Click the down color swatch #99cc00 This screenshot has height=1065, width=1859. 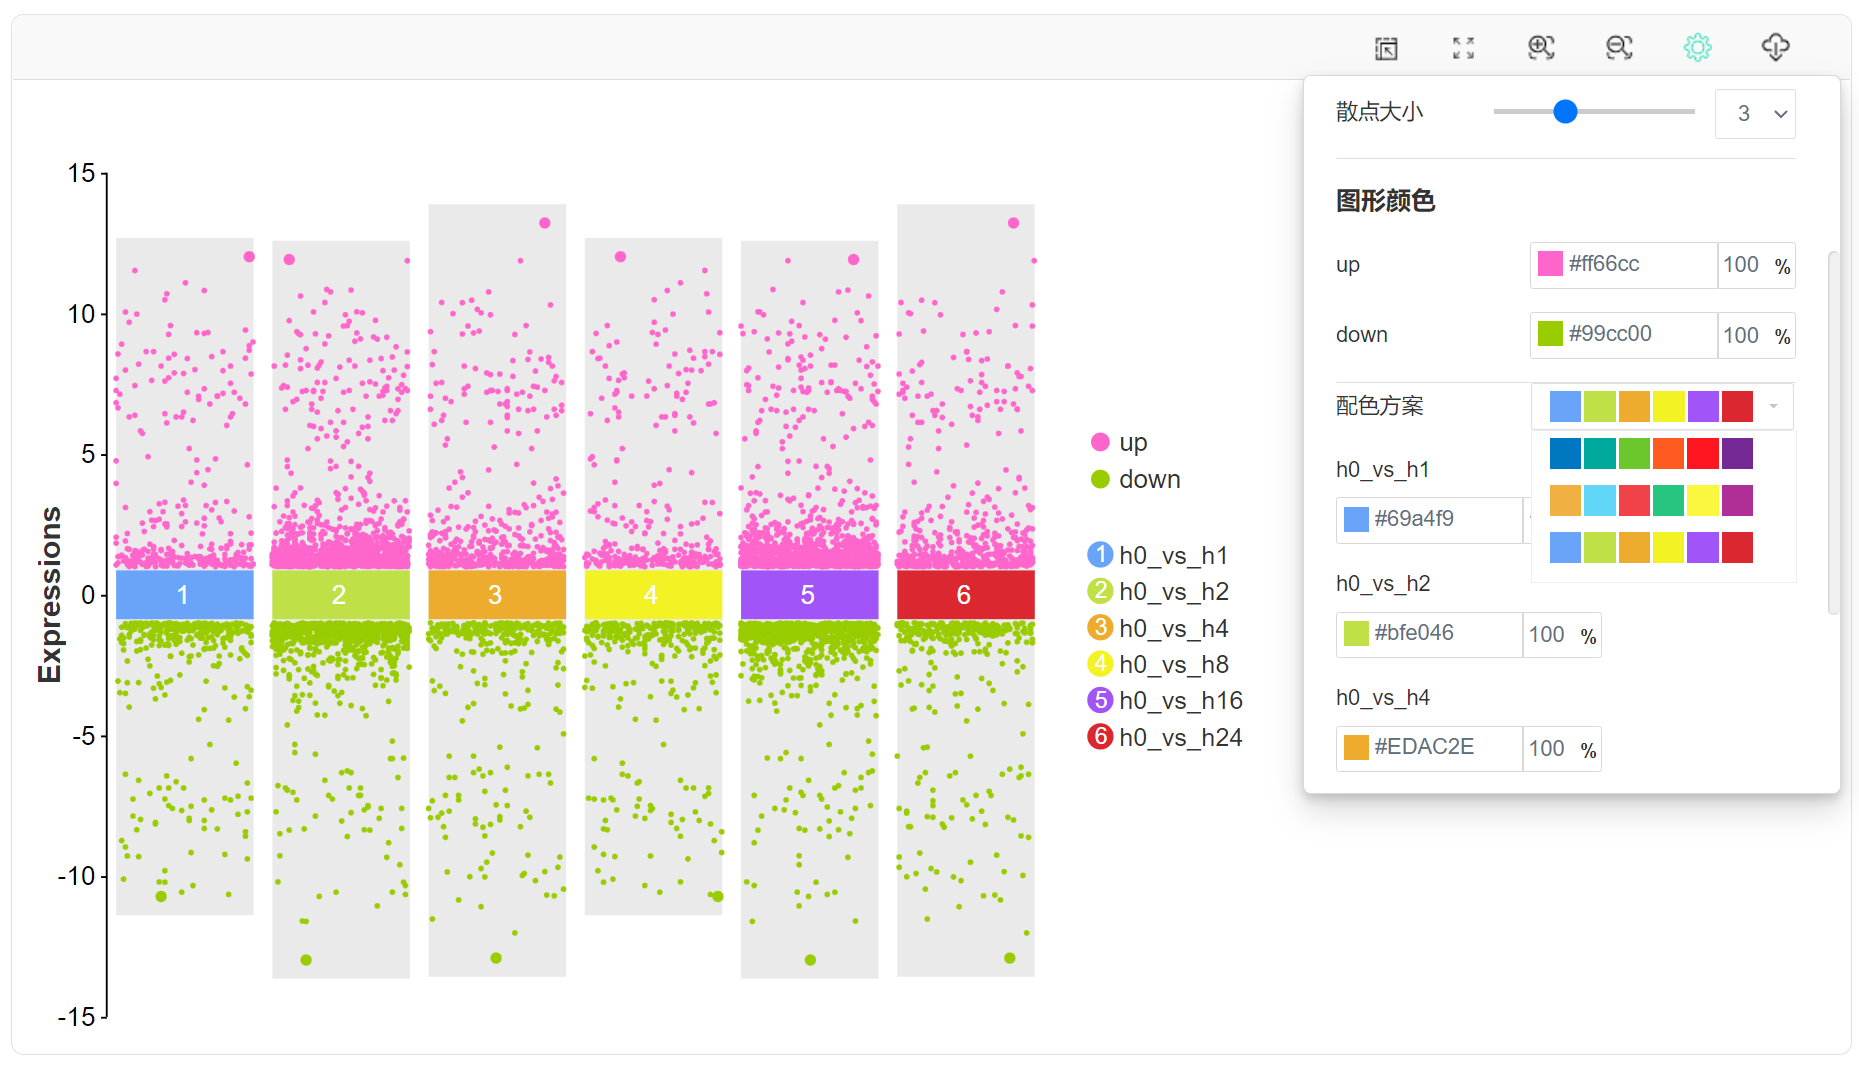pyautogui.click(x=1550, y=334)
